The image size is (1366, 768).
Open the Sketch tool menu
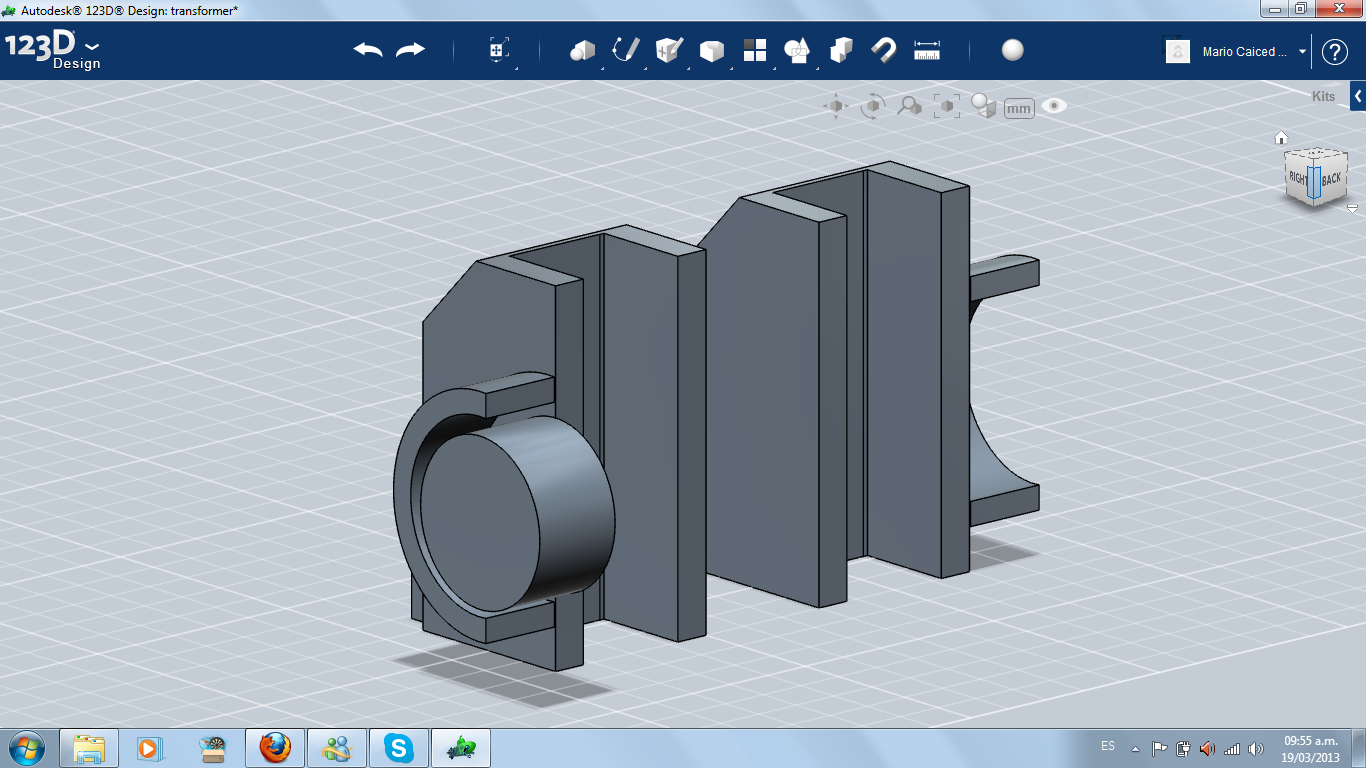pos(626,50)
